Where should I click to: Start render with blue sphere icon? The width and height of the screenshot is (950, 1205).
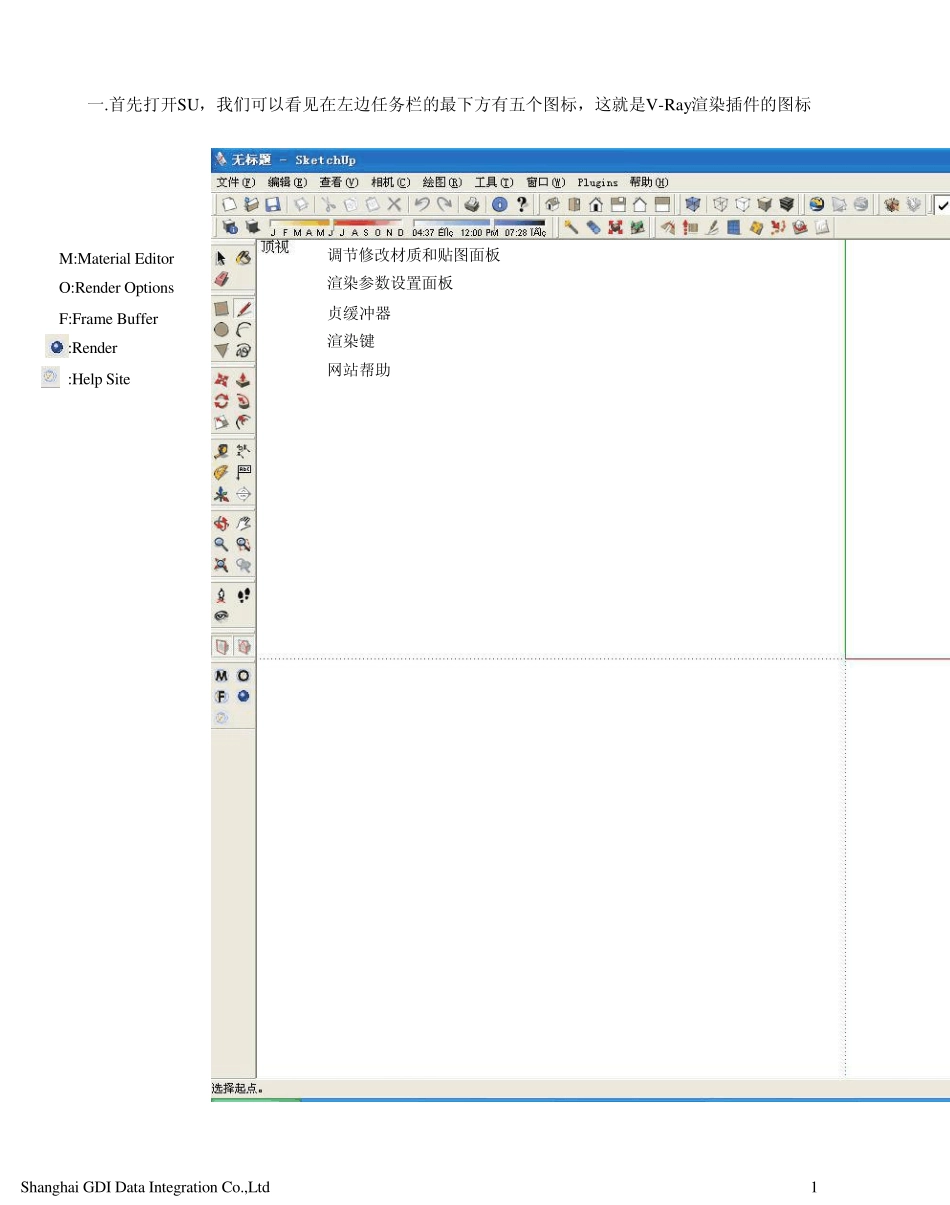tap(243, 696)
